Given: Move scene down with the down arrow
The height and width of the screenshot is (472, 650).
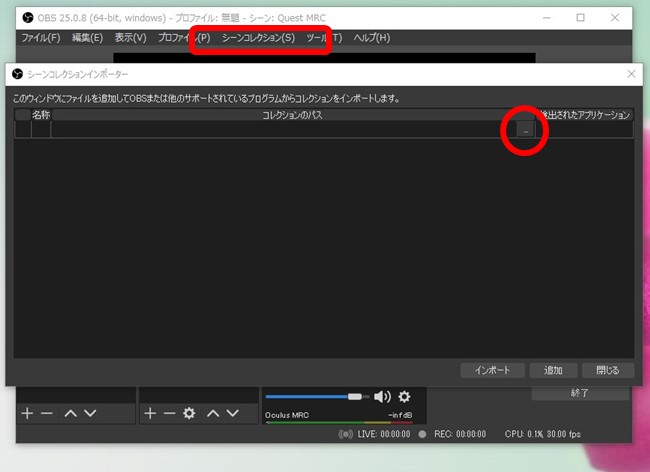Looking at the screenshot, I should point(90,413).
